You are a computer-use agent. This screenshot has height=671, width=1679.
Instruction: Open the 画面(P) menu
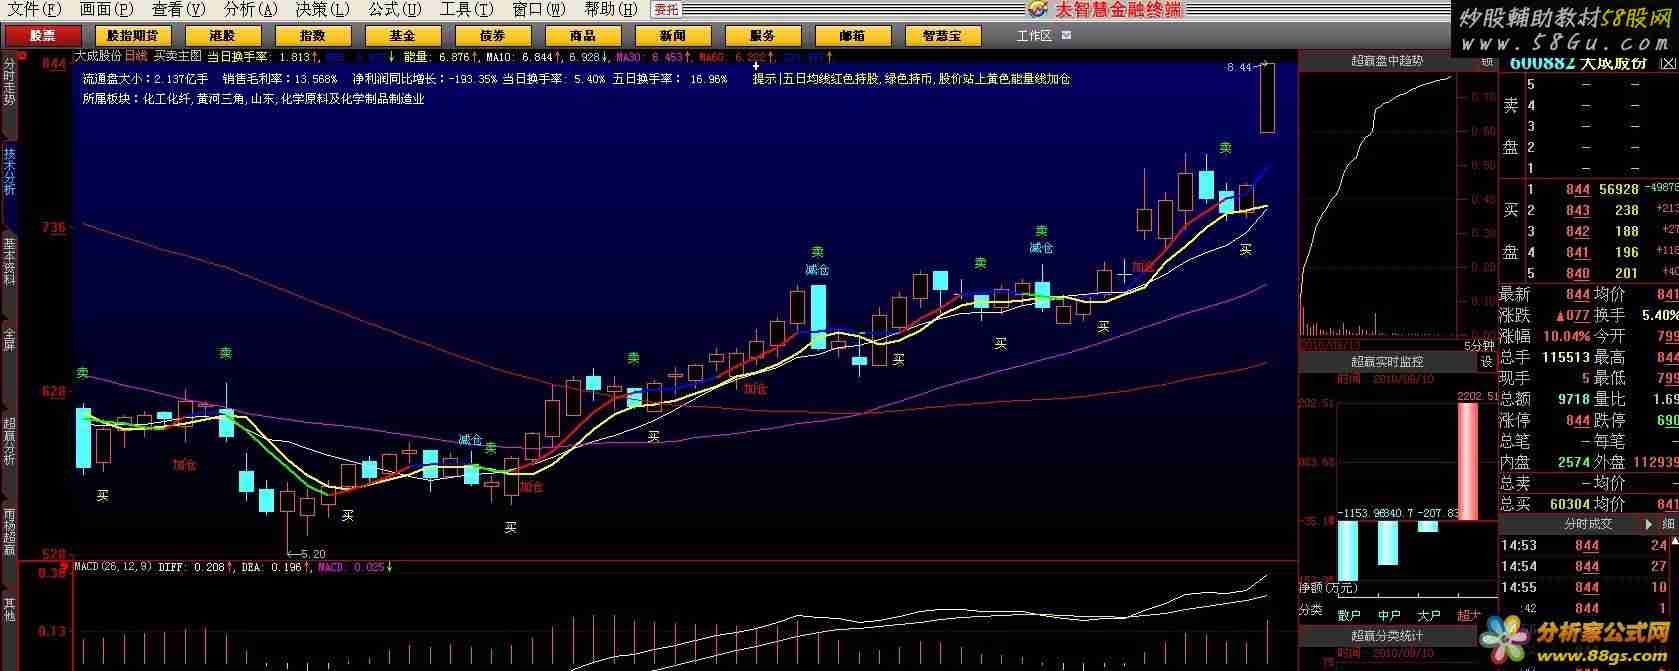[106, 9]
